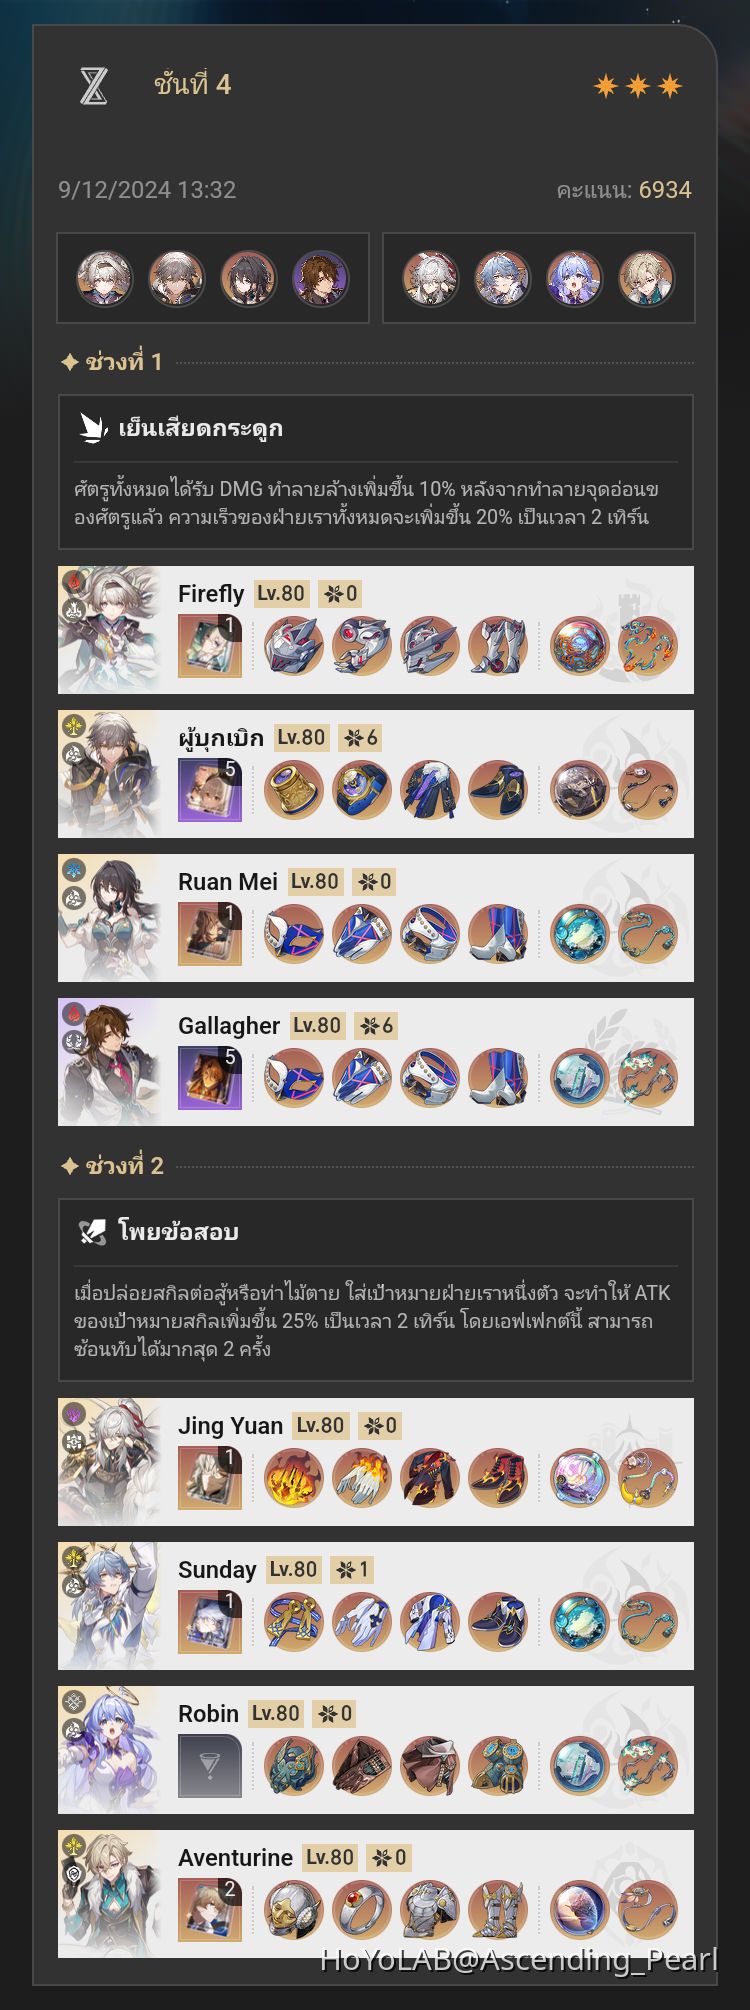Select Jing Yuan avatar in second team

[431, 278]
